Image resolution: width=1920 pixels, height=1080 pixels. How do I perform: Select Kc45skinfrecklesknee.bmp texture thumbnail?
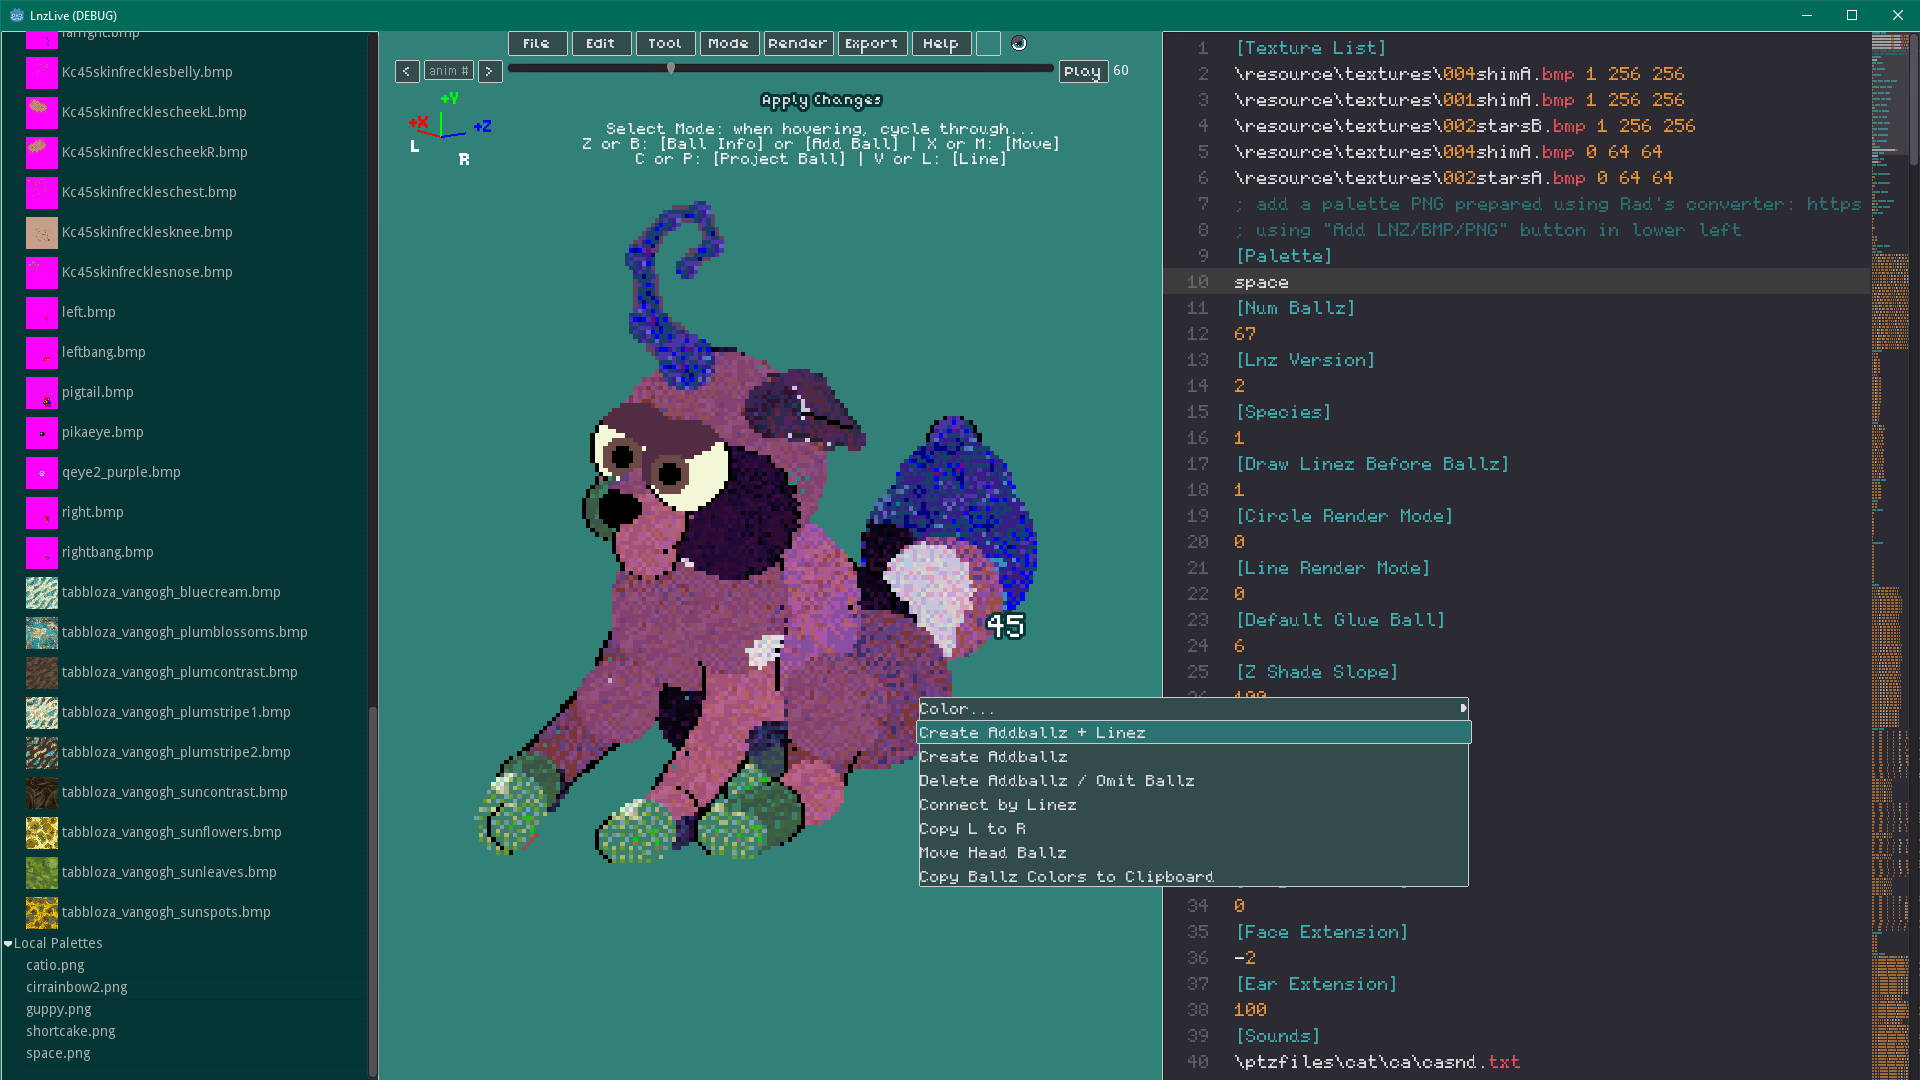click(x=41, y=232)
